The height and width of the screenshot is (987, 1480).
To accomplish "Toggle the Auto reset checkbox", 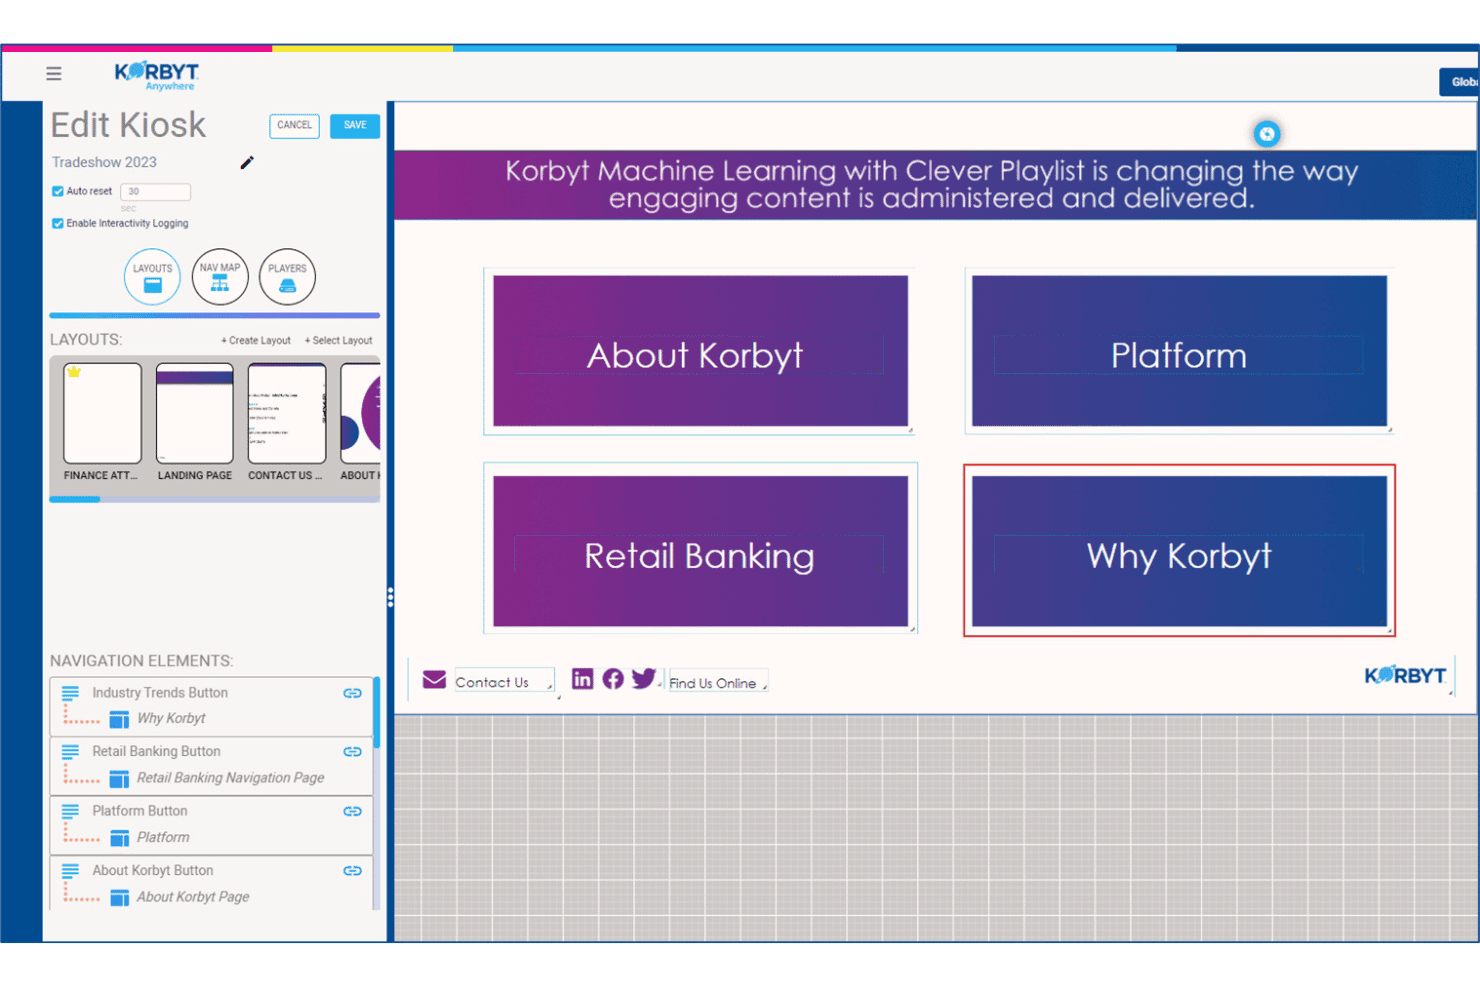I will (57, 191).
